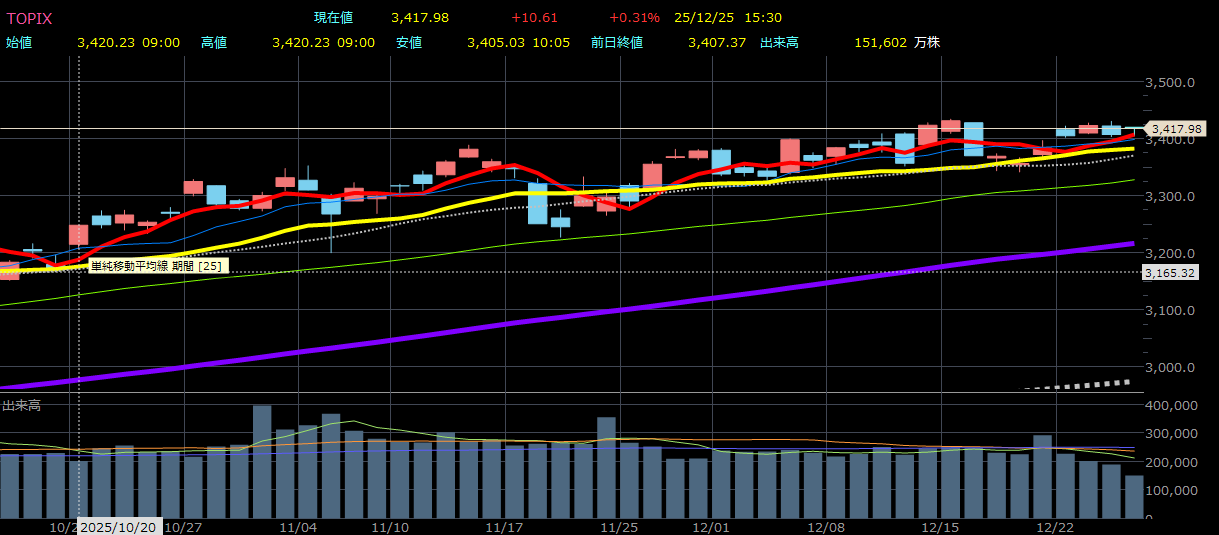1219x535 pixels.
Task: Click the white dotted forecast line bottom right
Action: point(1080,384)
